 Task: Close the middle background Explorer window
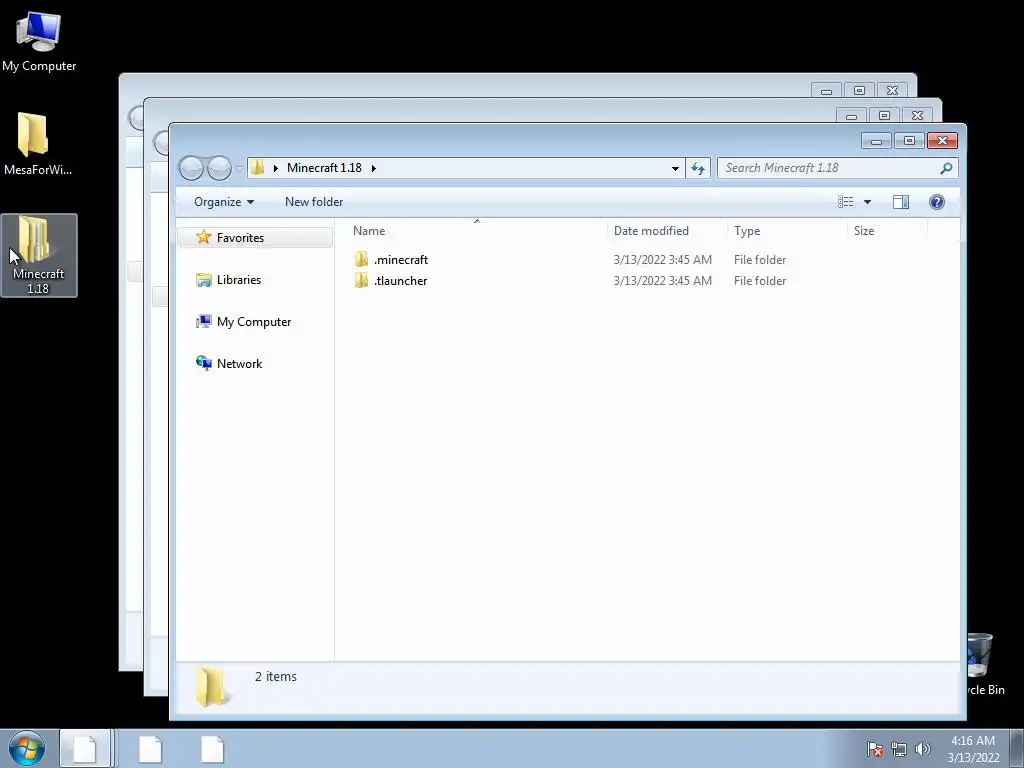click(917, 116)
